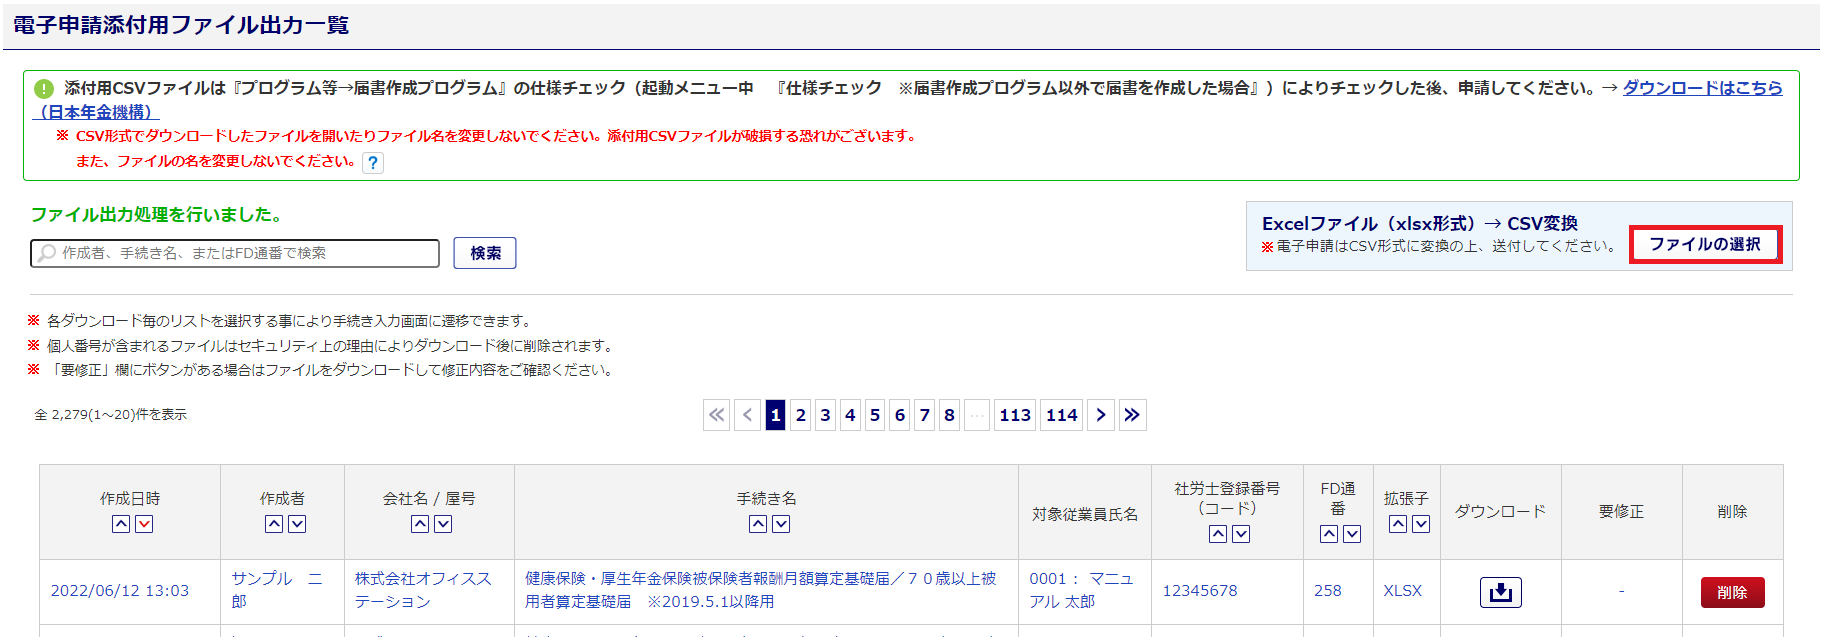Image resolution: width=1824 pixels, height=637 pixels.
Task: Sort FD通番 column descending
Action: click(1352, 534)
